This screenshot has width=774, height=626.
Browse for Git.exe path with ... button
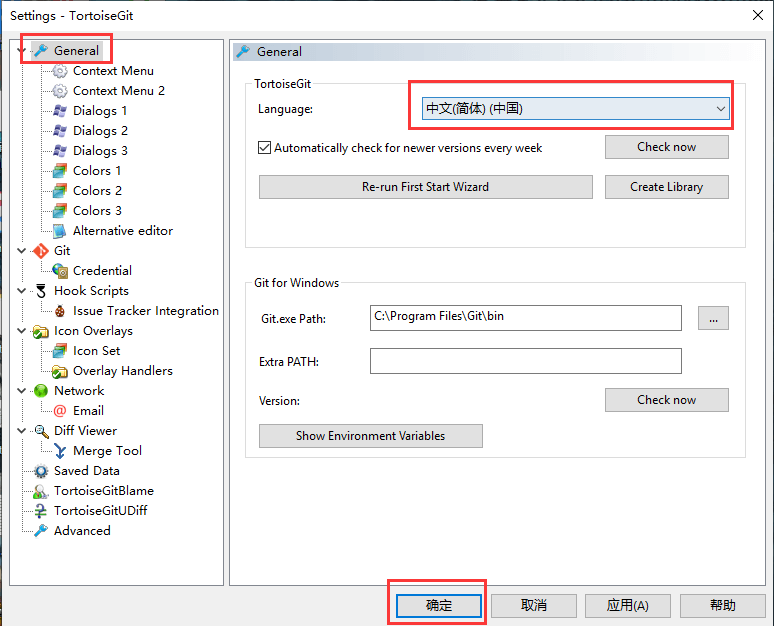pyautogui.click(x=713, y=318)
